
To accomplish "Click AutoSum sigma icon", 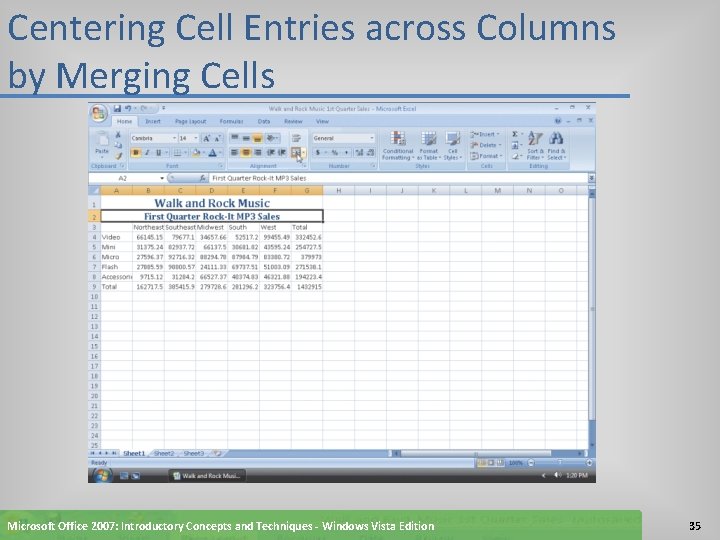I will 515,134.
